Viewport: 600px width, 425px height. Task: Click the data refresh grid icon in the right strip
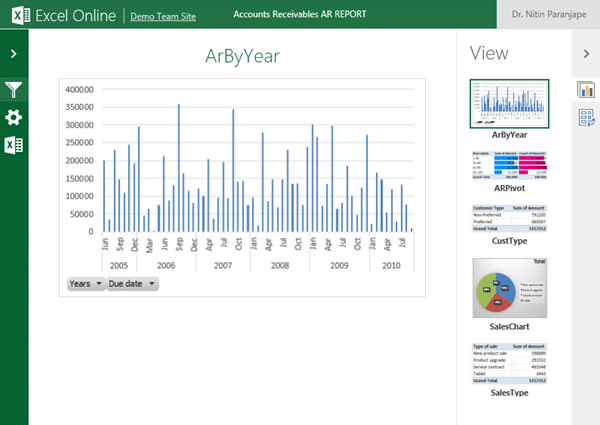[586, 117]
